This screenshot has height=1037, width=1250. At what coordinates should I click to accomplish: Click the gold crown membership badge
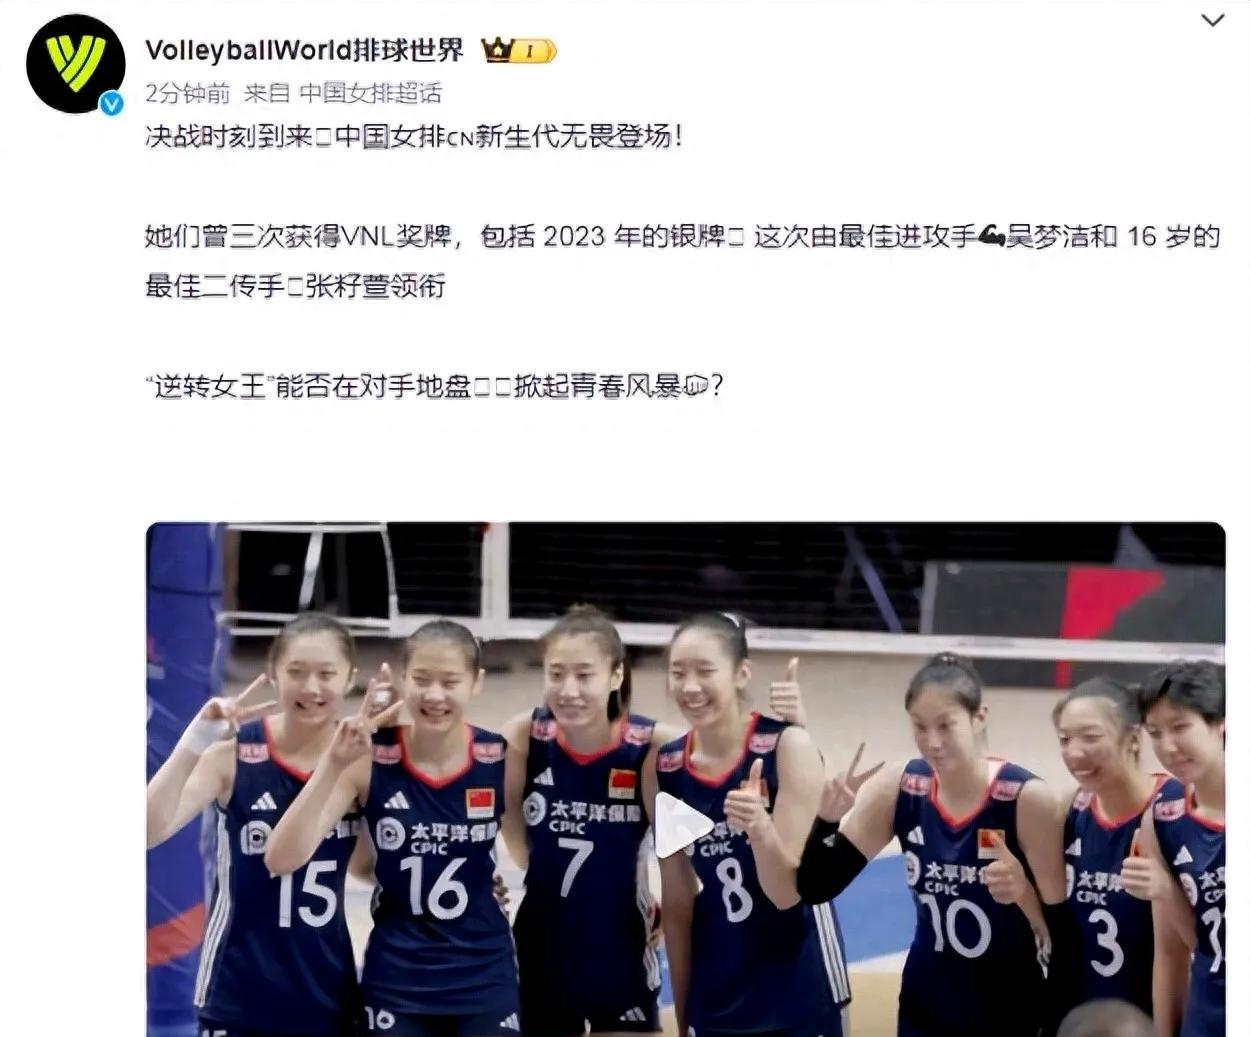click(518, 50)
